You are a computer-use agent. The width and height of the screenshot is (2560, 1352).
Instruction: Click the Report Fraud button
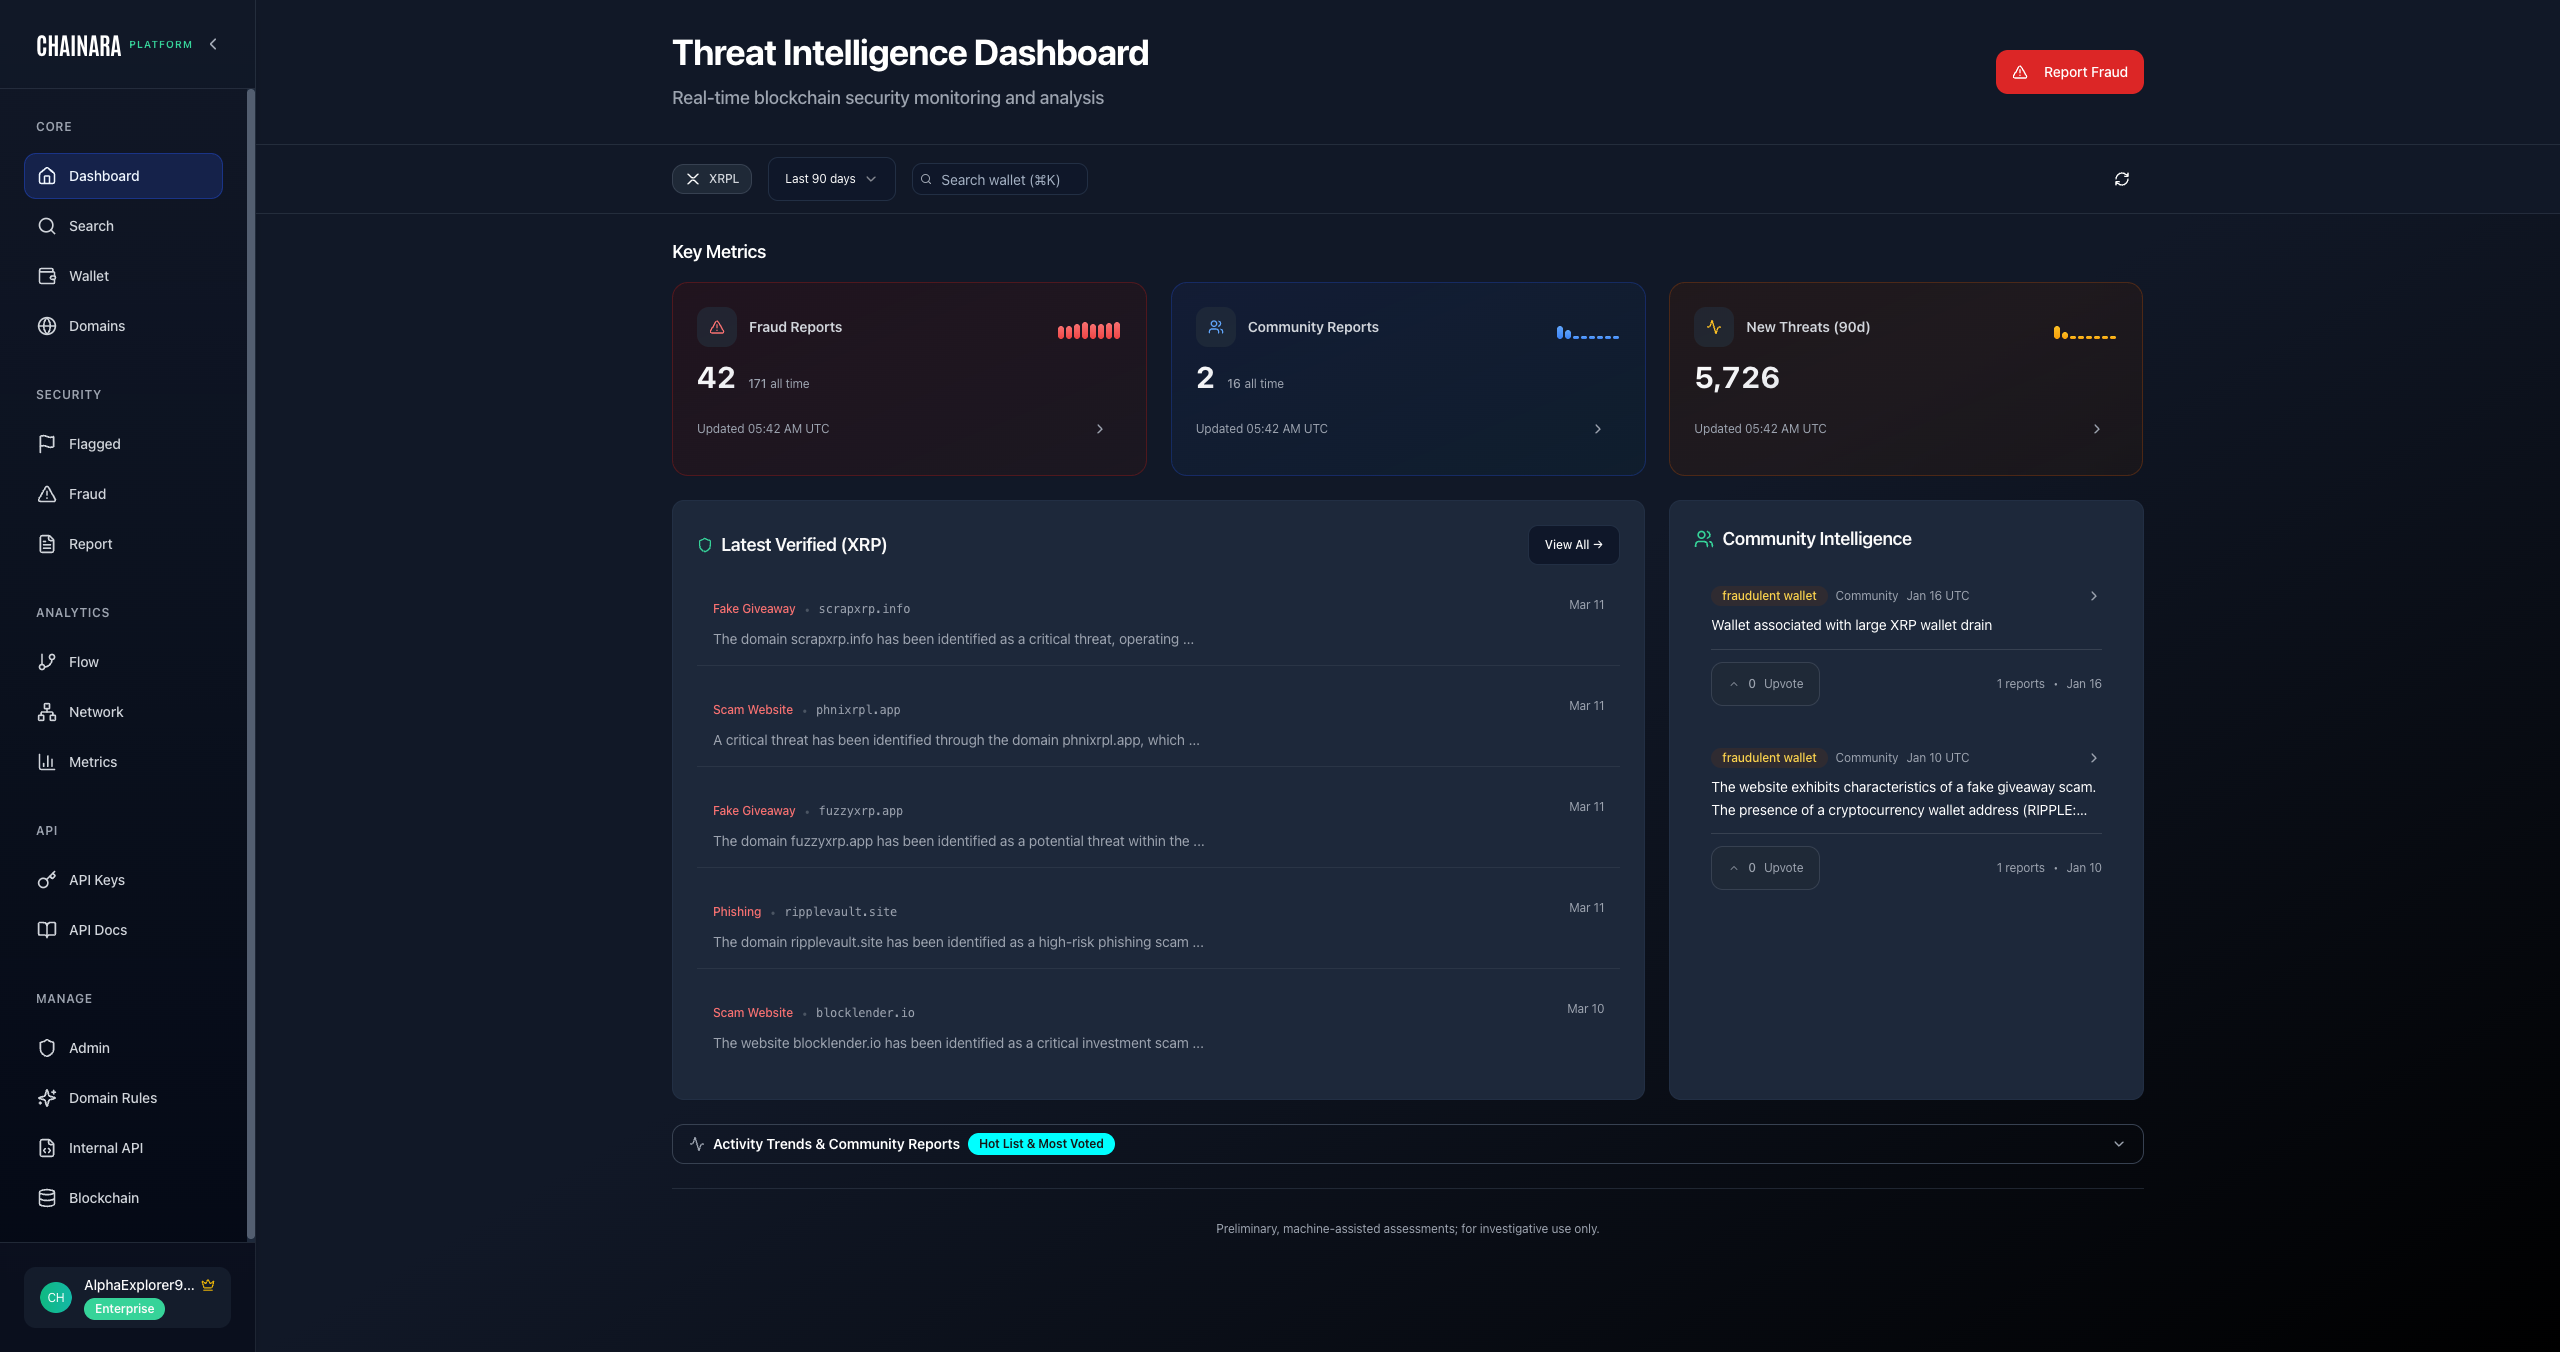[x=2069, y=72]
